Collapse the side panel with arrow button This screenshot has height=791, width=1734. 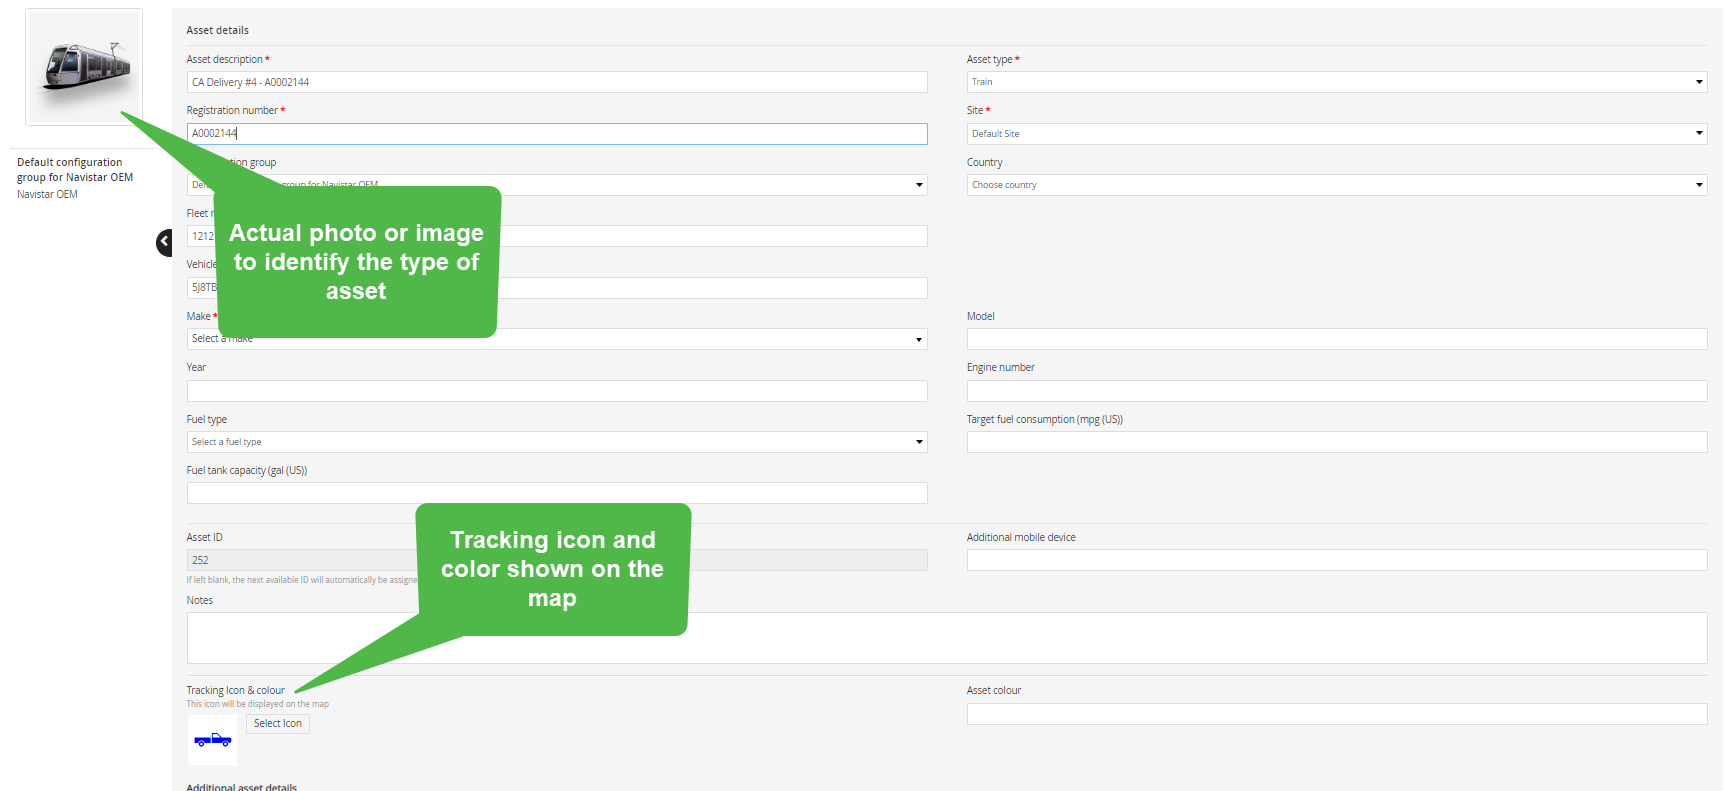tap(164, 242)
